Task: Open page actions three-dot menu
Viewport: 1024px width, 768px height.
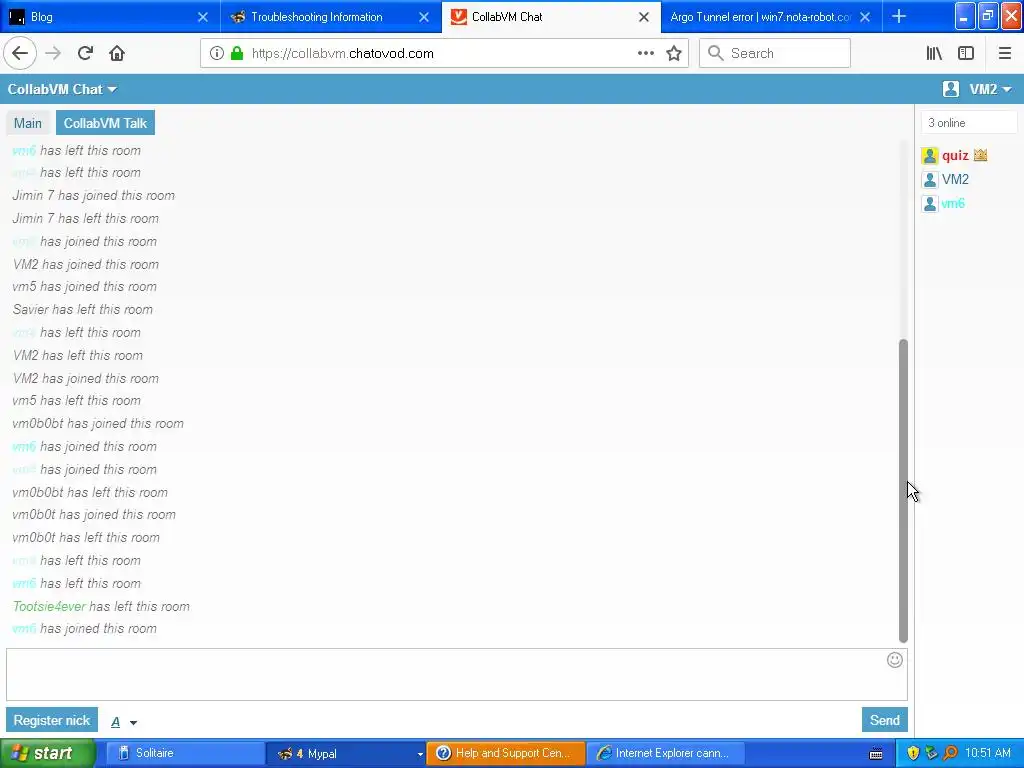Action: coord(646,54)
